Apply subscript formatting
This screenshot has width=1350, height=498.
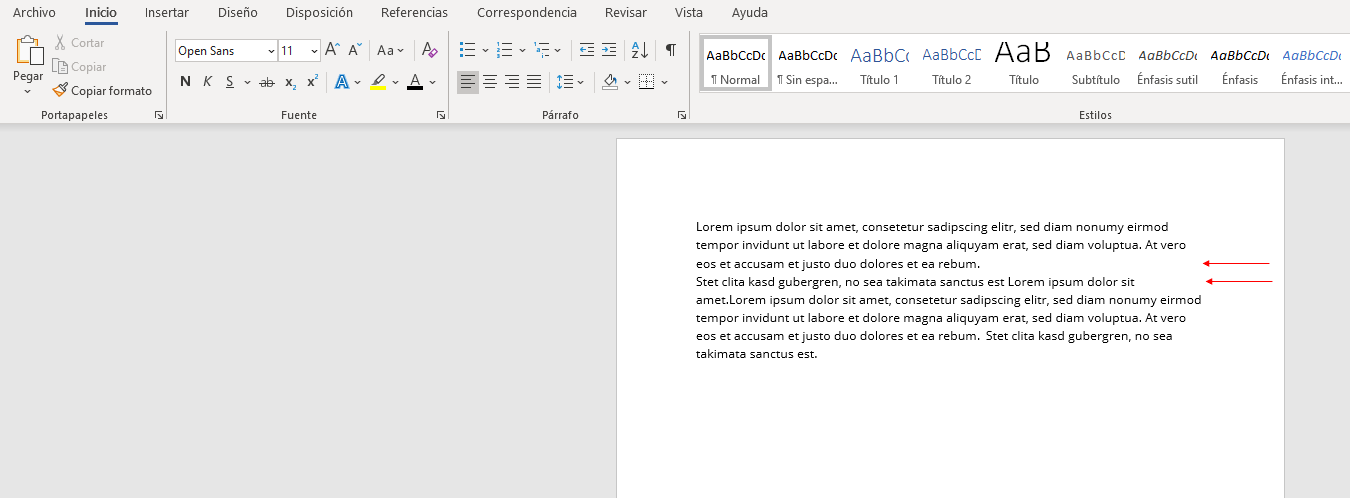click(x=290, y=82)
